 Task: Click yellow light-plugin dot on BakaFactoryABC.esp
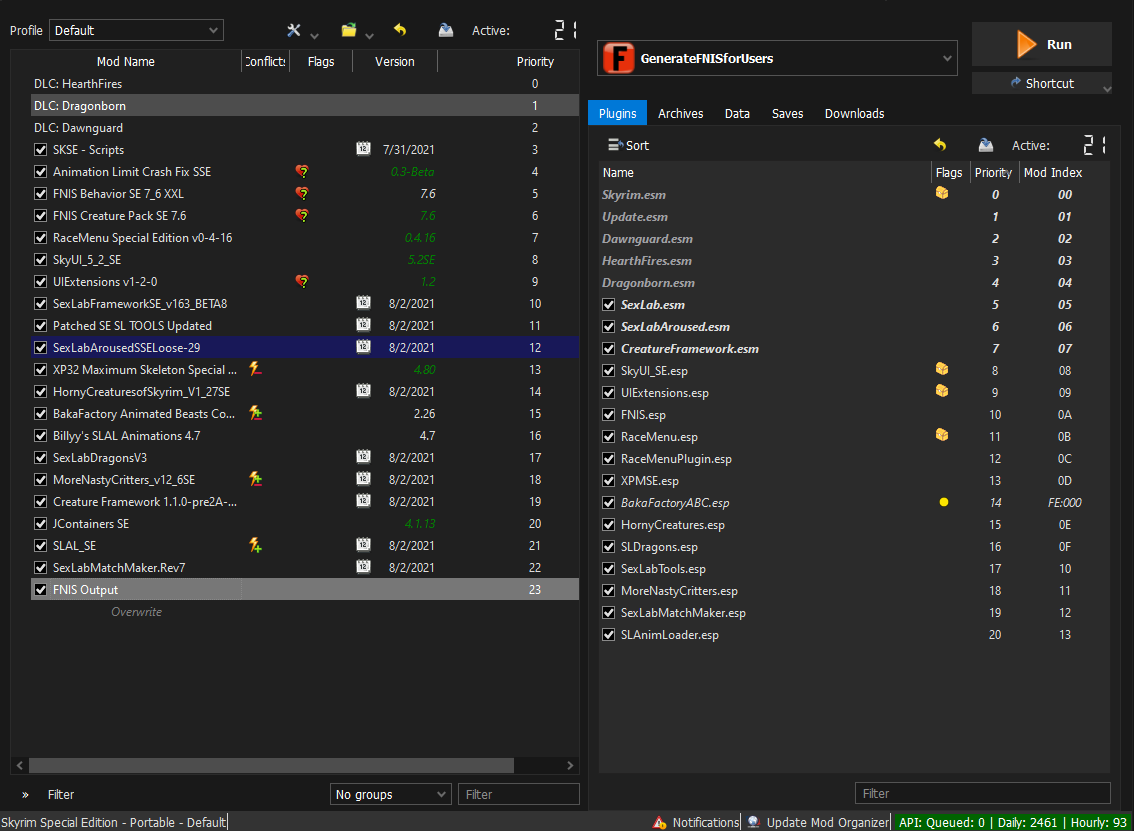(x=943, y=502)
